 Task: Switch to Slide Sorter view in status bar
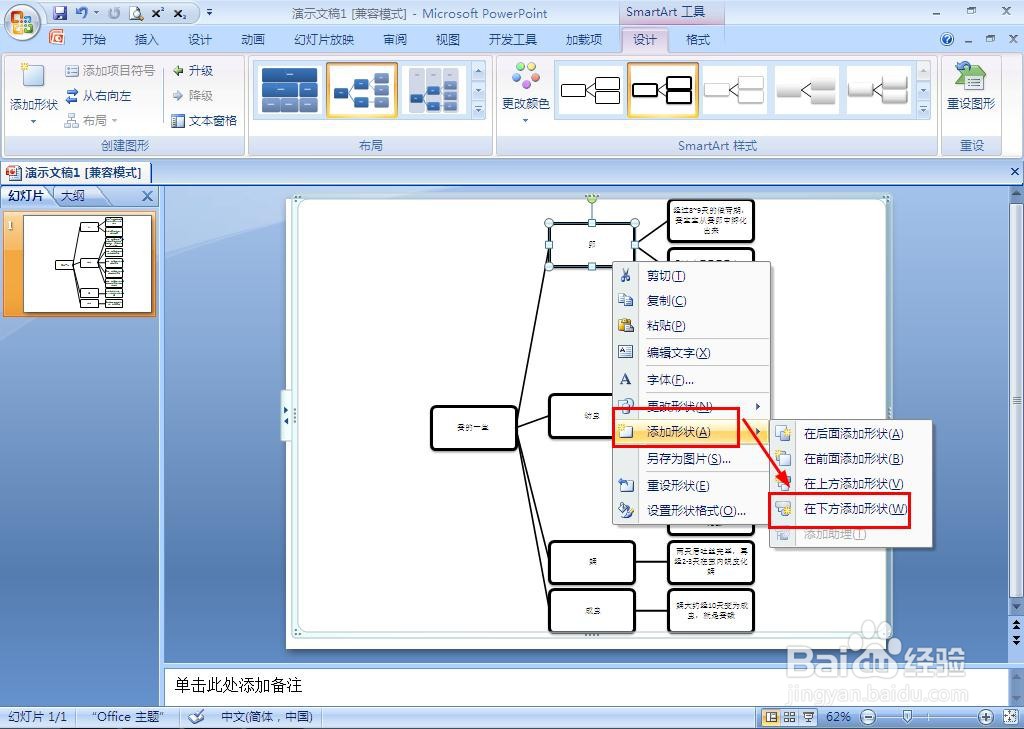tap(790, 717)
